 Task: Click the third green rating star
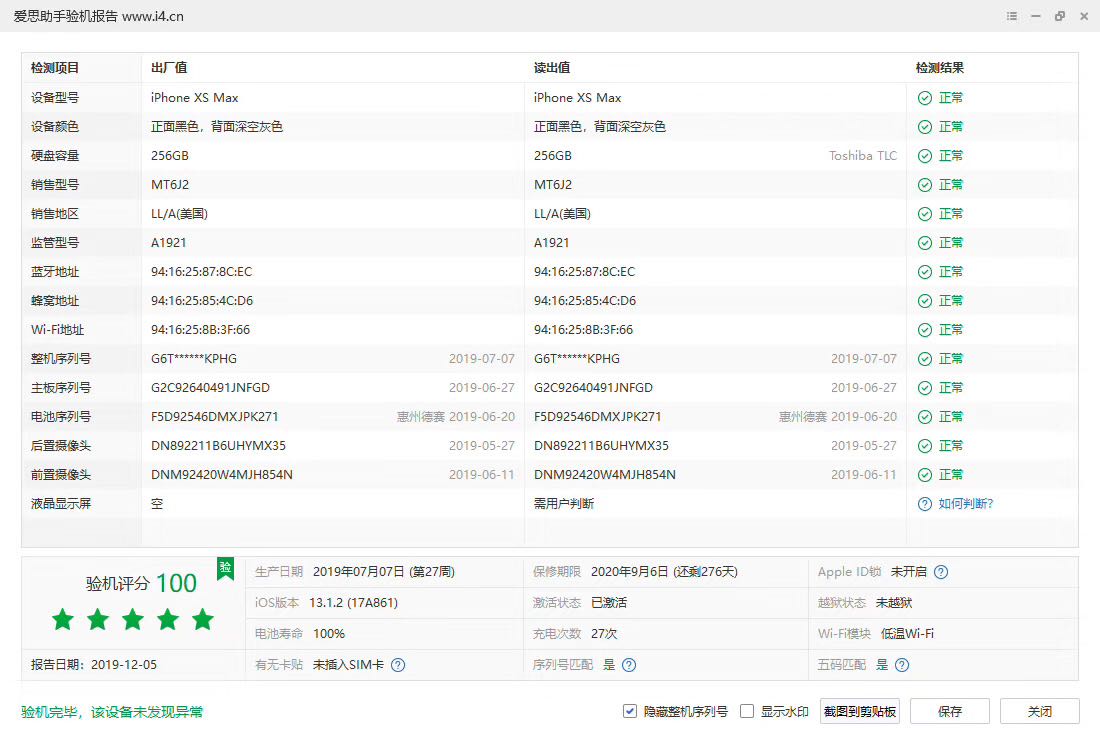133,620
